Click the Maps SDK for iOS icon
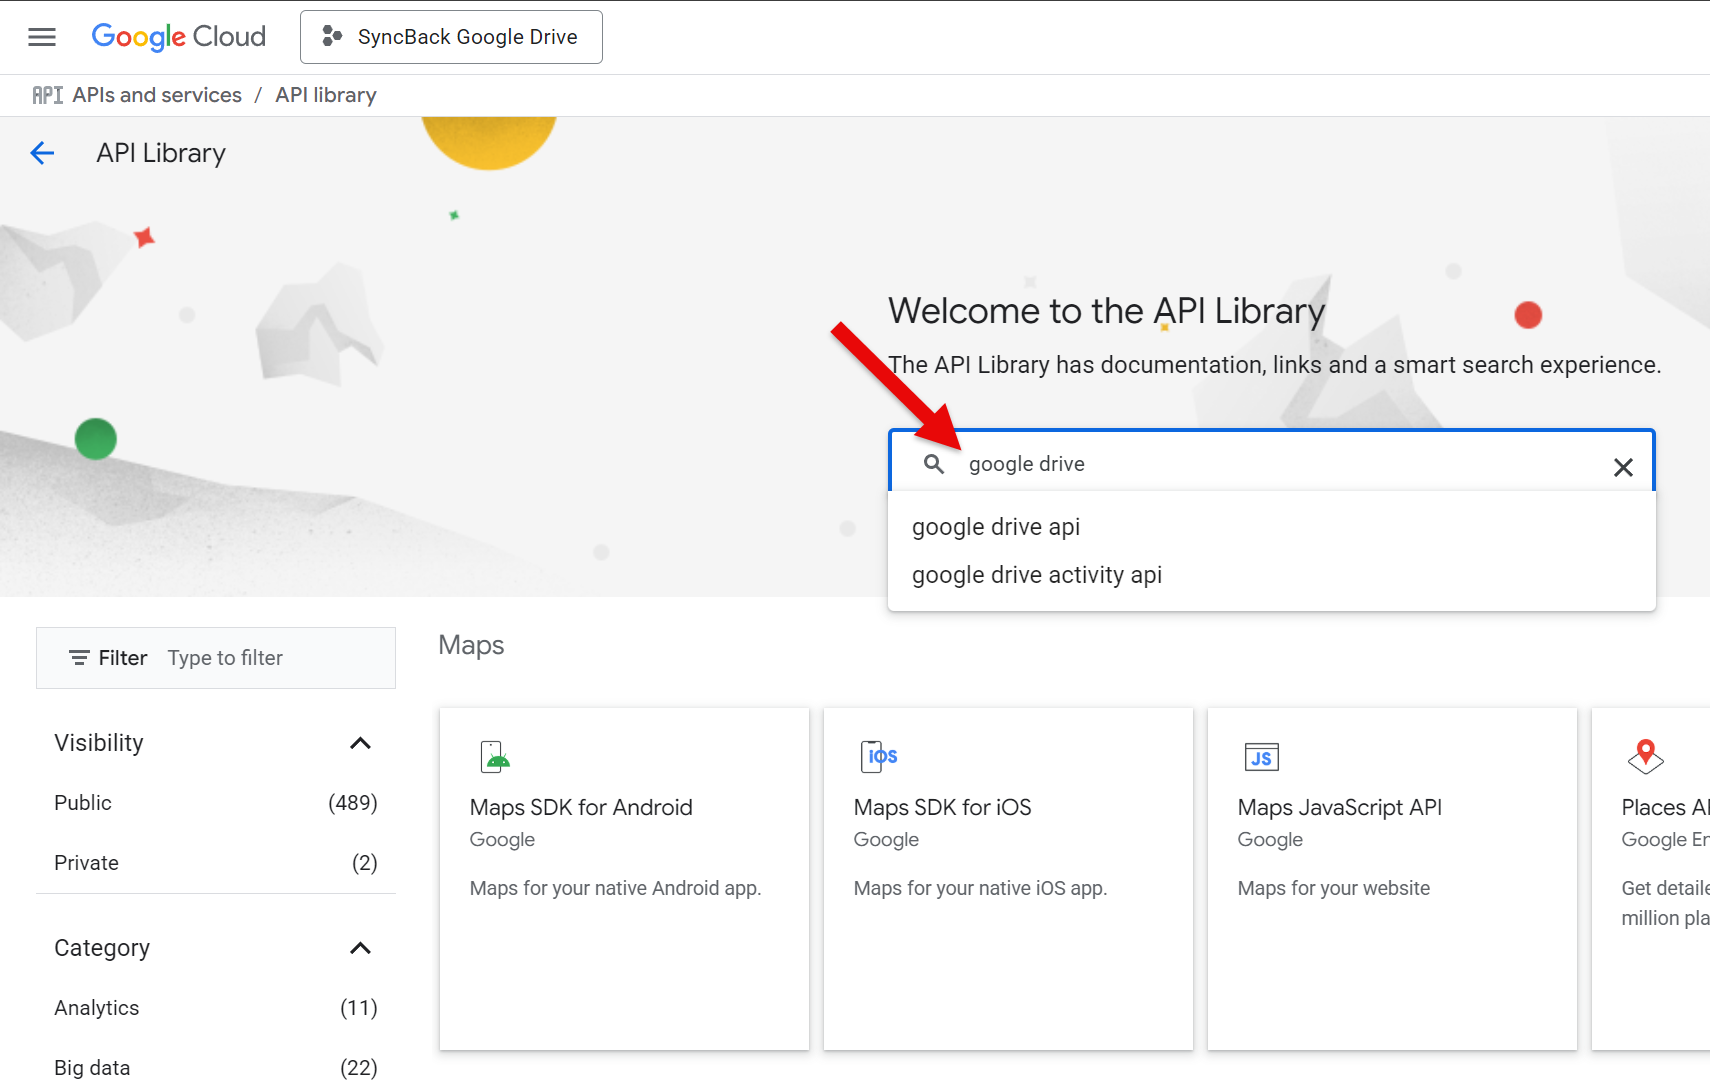1710x1086 pixels. pos(879,757)
